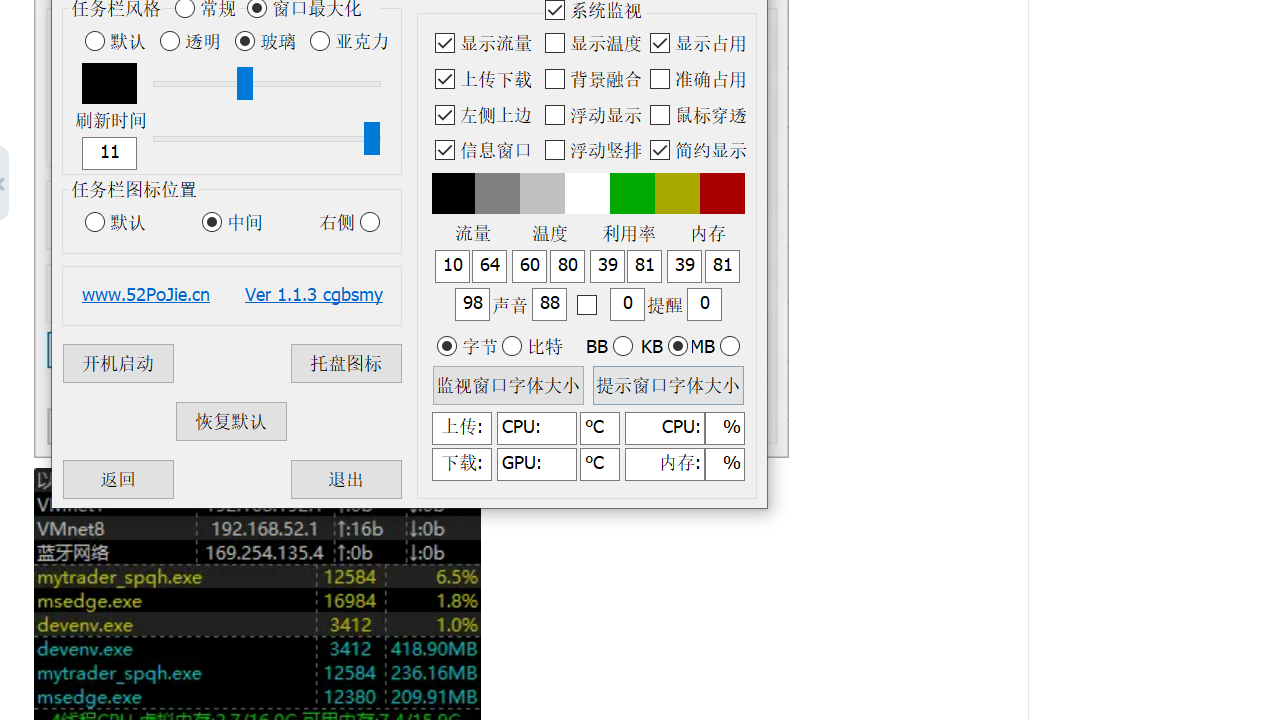This screenshot has width=1280, height=720.
Task: Click the 刷新时间 input showing 11
Action: pyautogui.click(x=109, y=153)
